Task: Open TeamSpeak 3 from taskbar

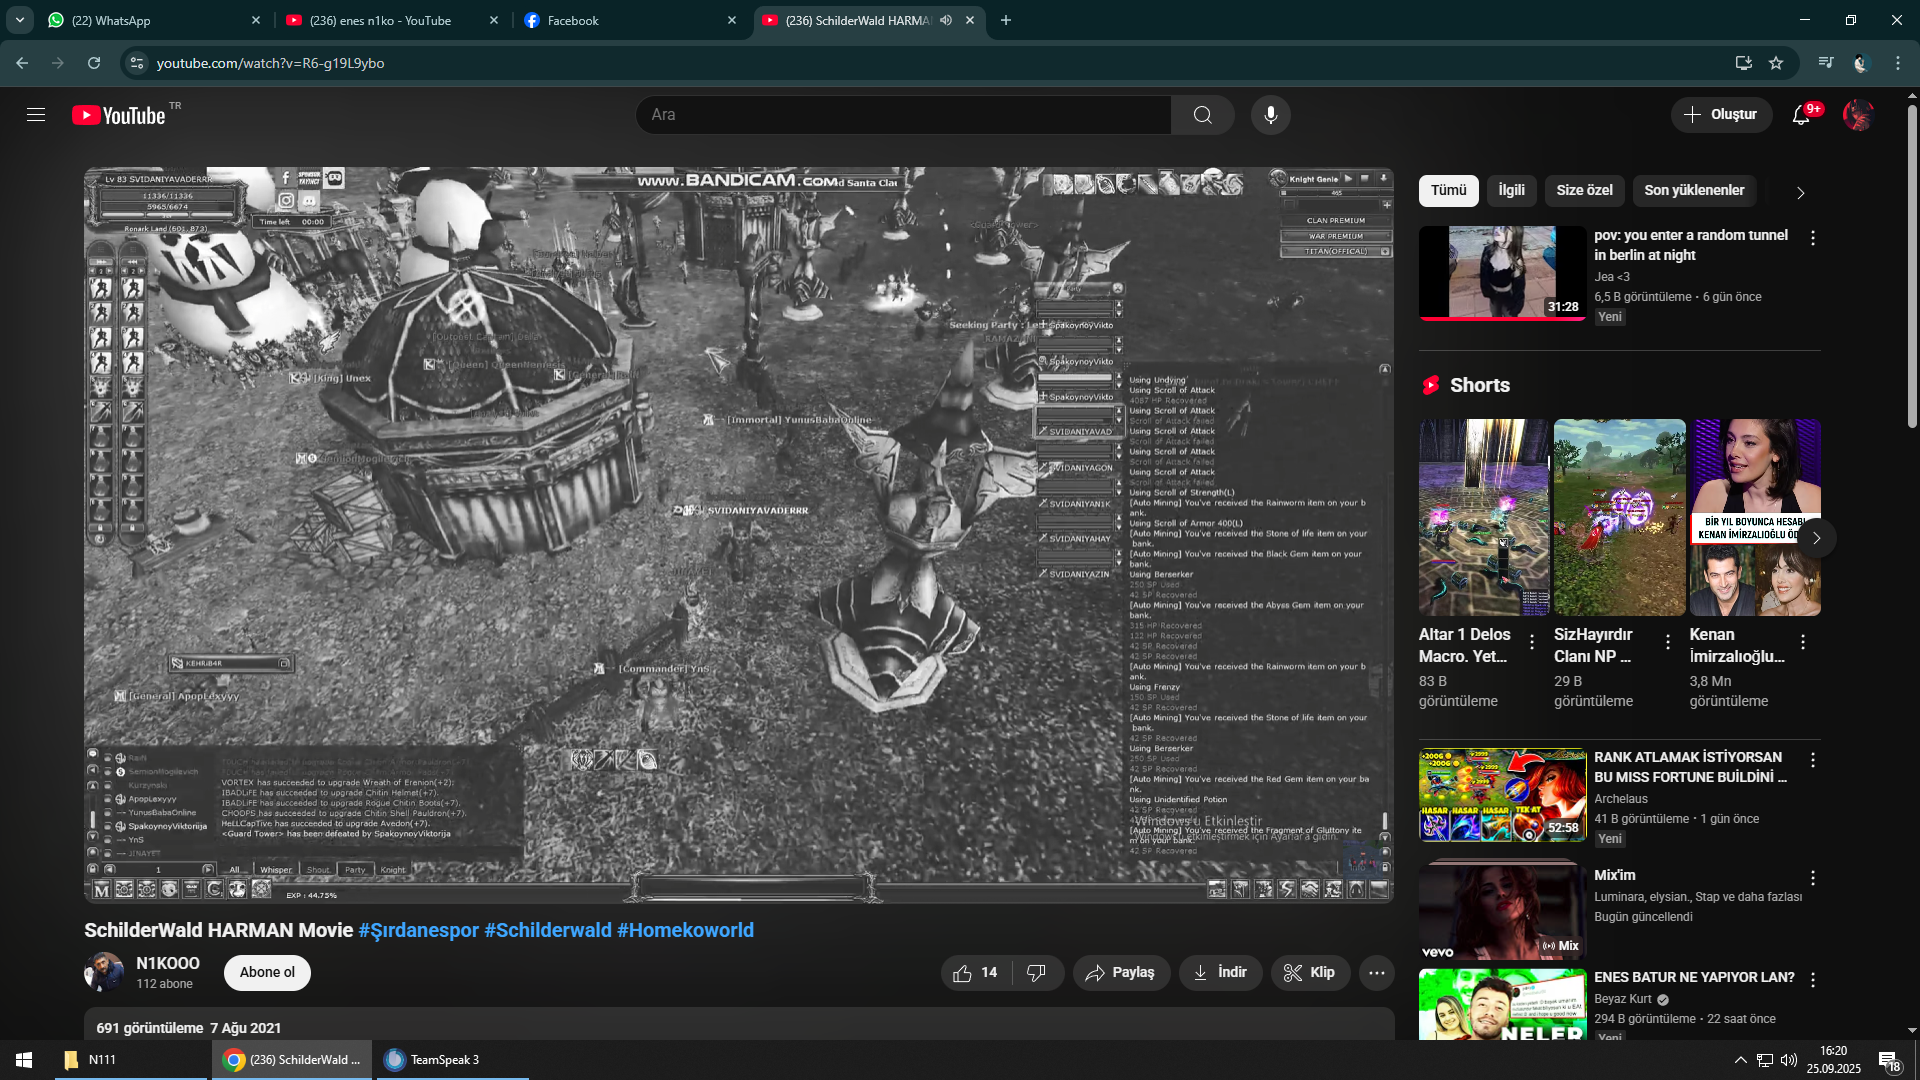Action: click(x=452, y=1060)
